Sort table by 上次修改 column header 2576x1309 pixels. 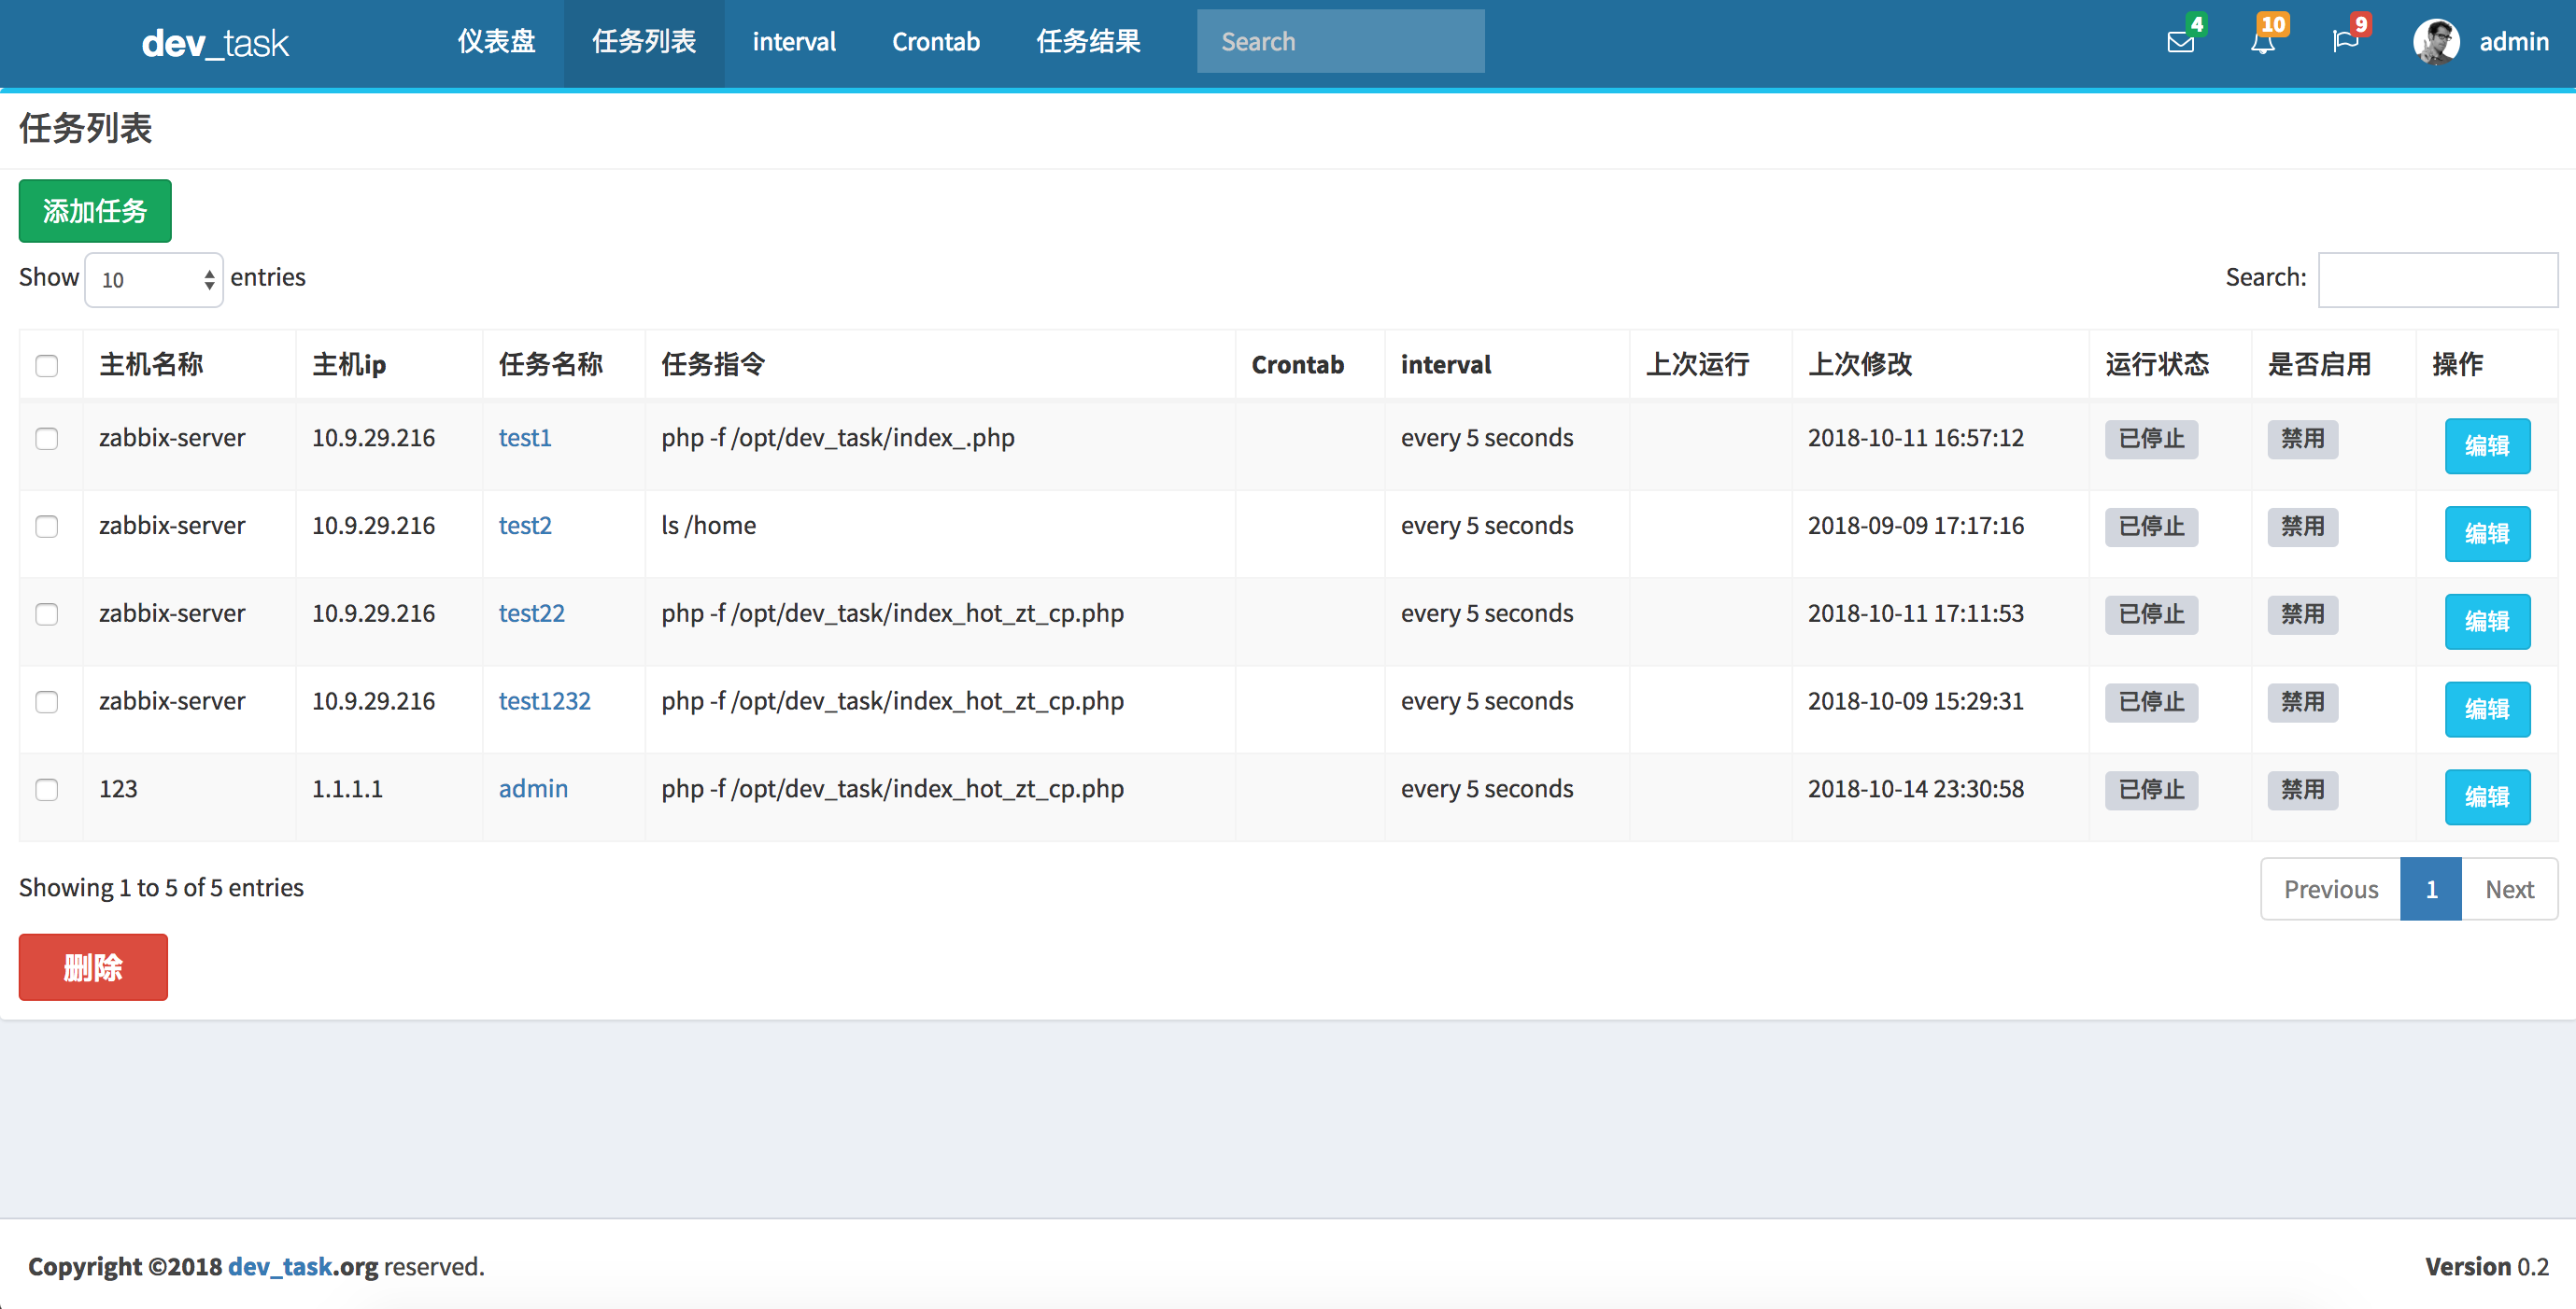tap(1860, 365)
